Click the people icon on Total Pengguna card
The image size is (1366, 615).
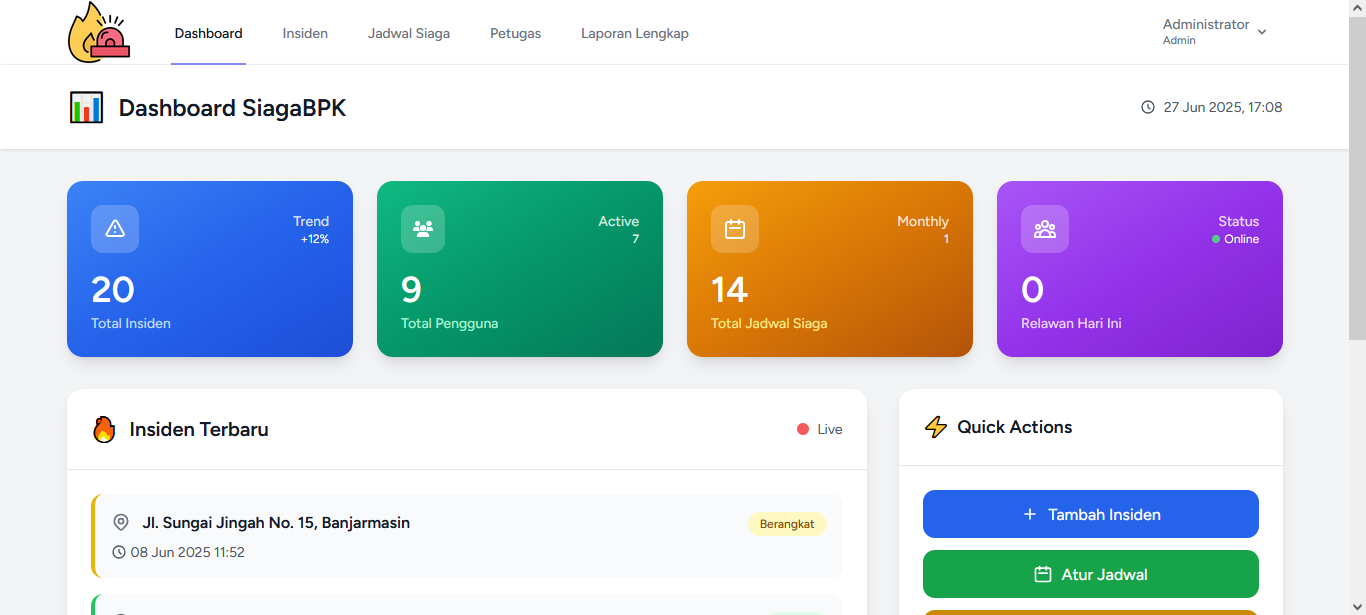423,229
